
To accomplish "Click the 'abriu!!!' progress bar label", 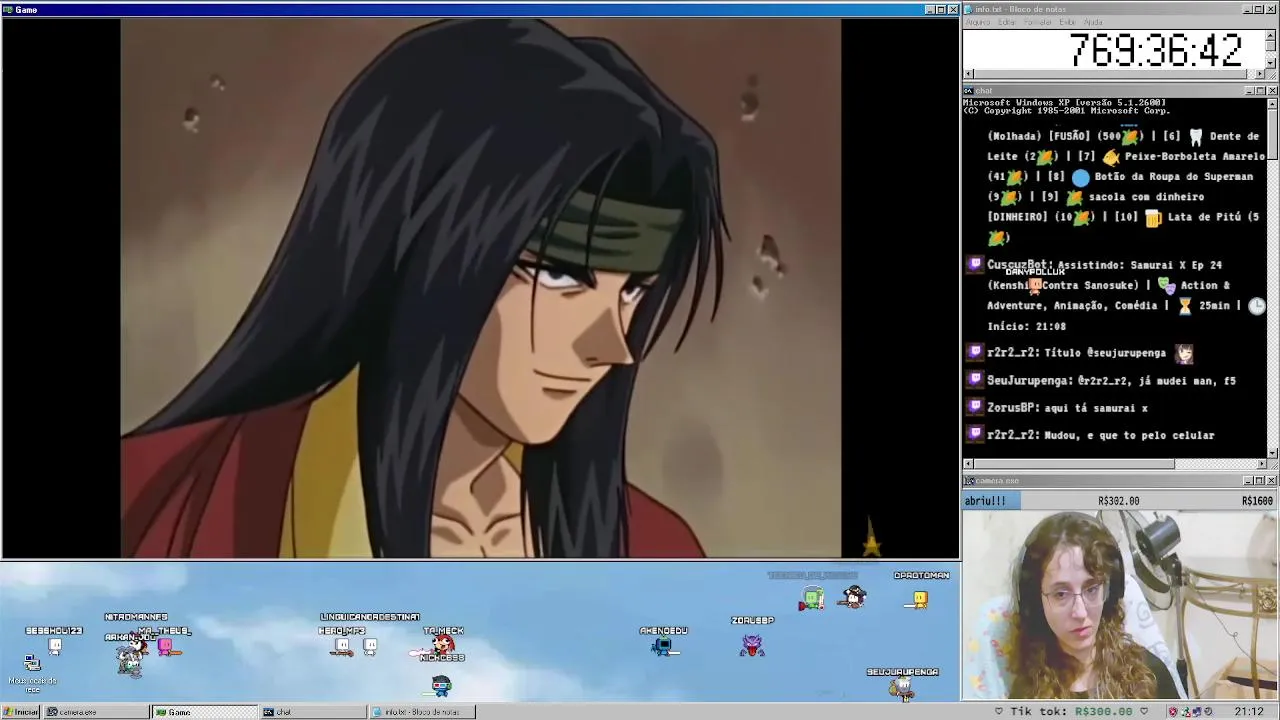I will (x=985, y=501).
